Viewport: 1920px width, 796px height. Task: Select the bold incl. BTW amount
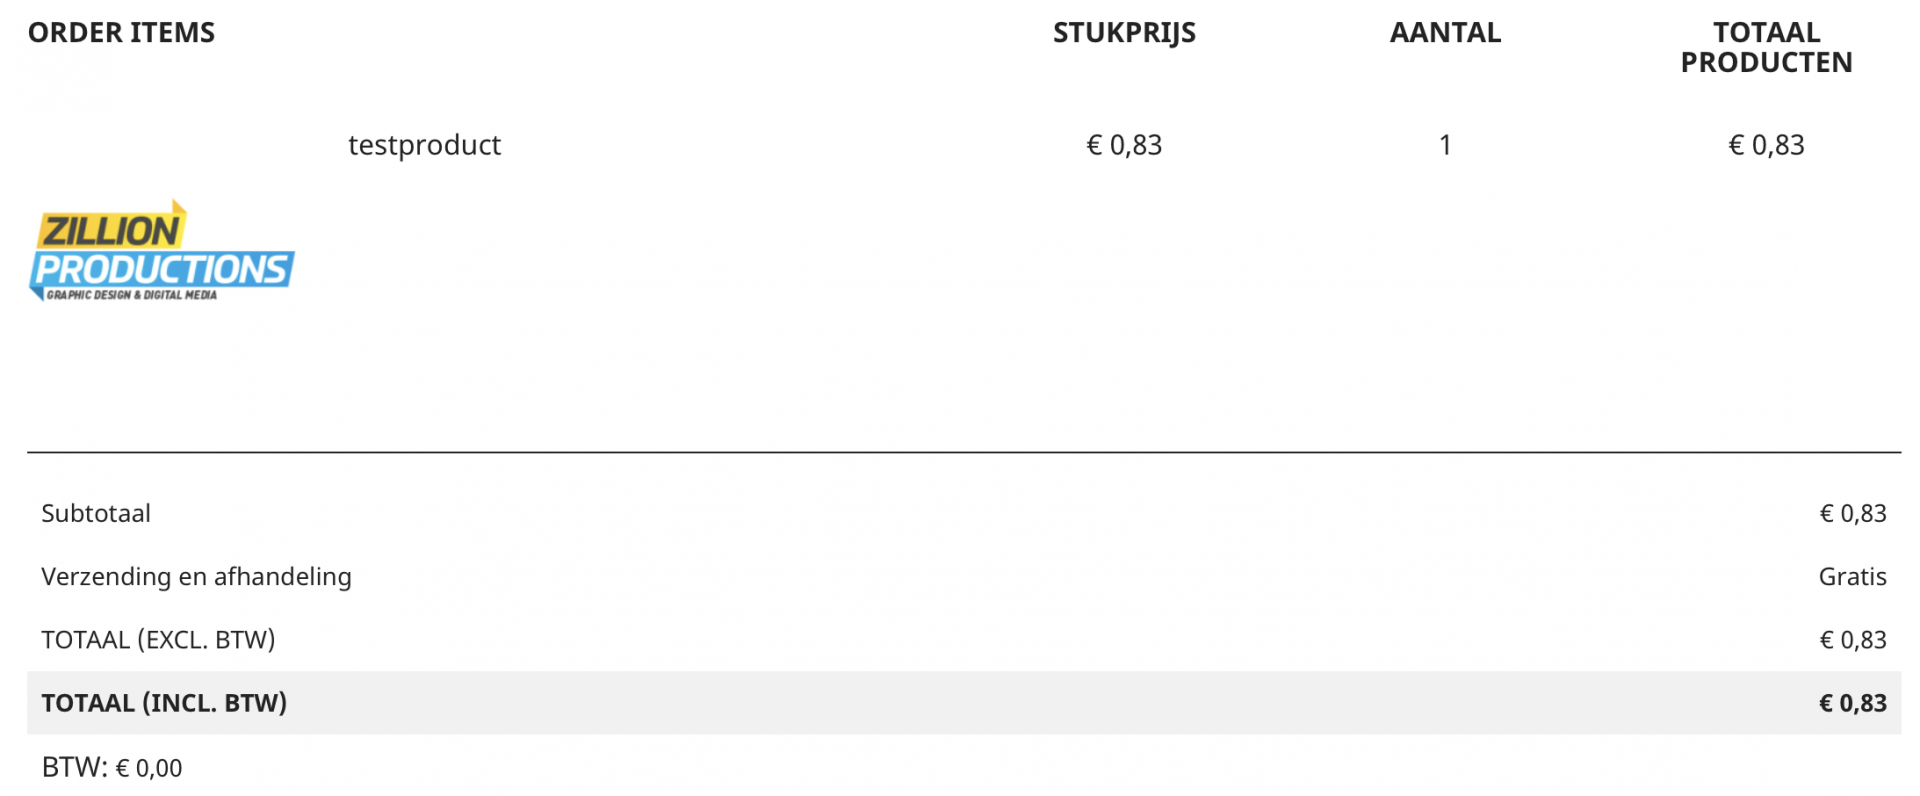[x=1852, y=703]
